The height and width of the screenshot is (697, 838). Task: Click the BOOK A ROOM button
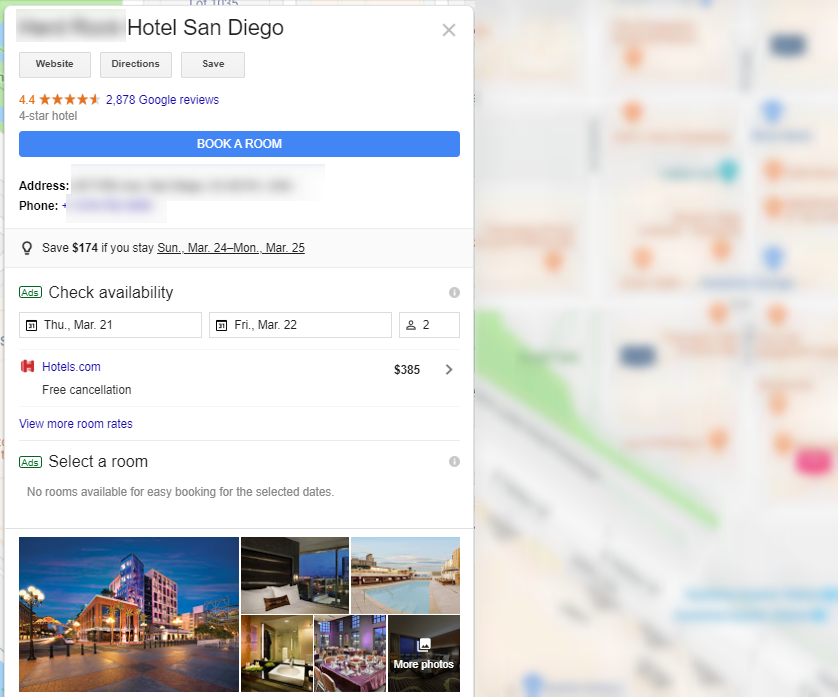pos(239,144)
